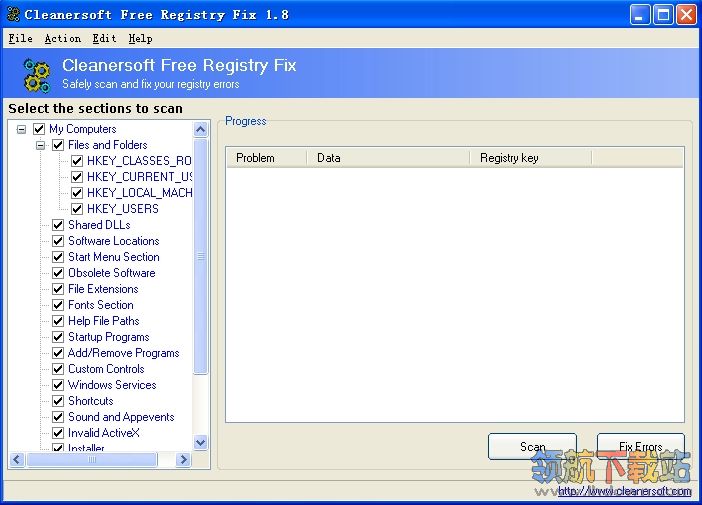Image resolution: width=702 pixels, height=505 pixels.
Task: Sort results by Data column
Action: point(388,158)
